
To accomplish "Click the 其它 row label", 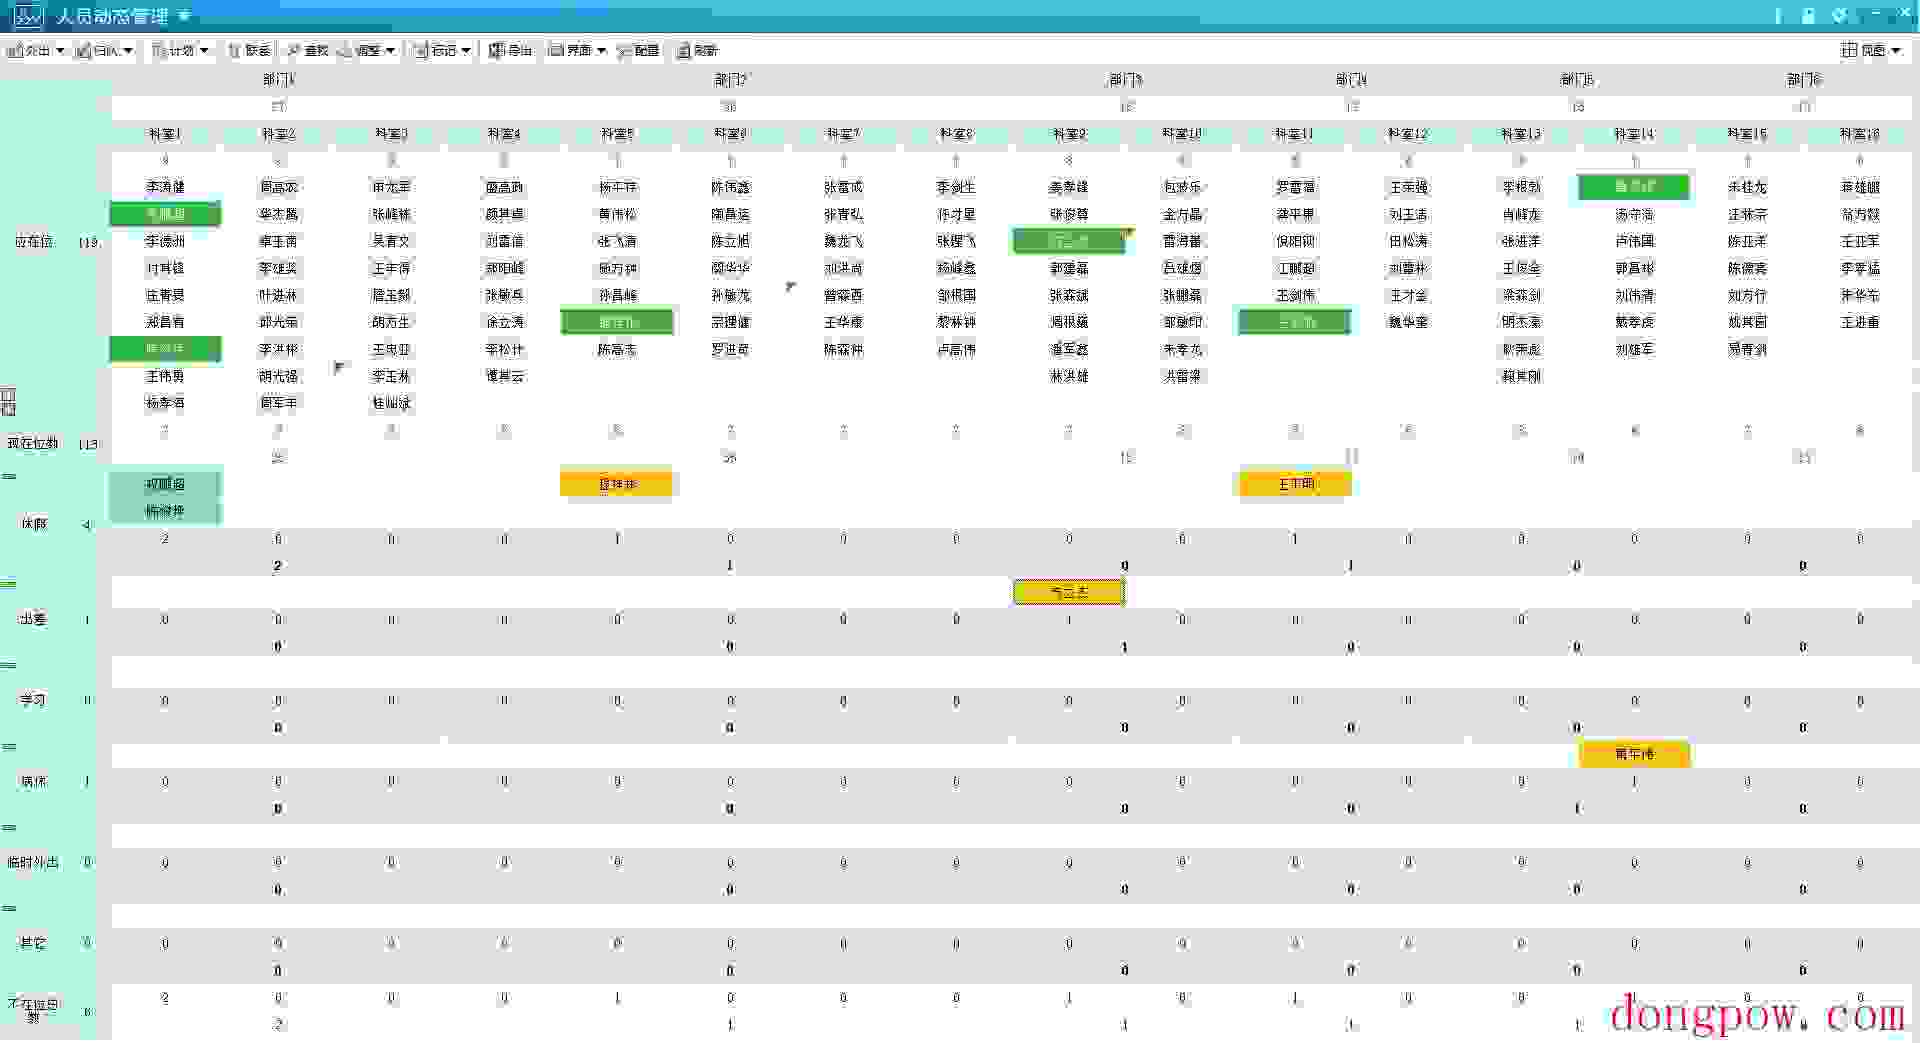I will tap(34, 943).
